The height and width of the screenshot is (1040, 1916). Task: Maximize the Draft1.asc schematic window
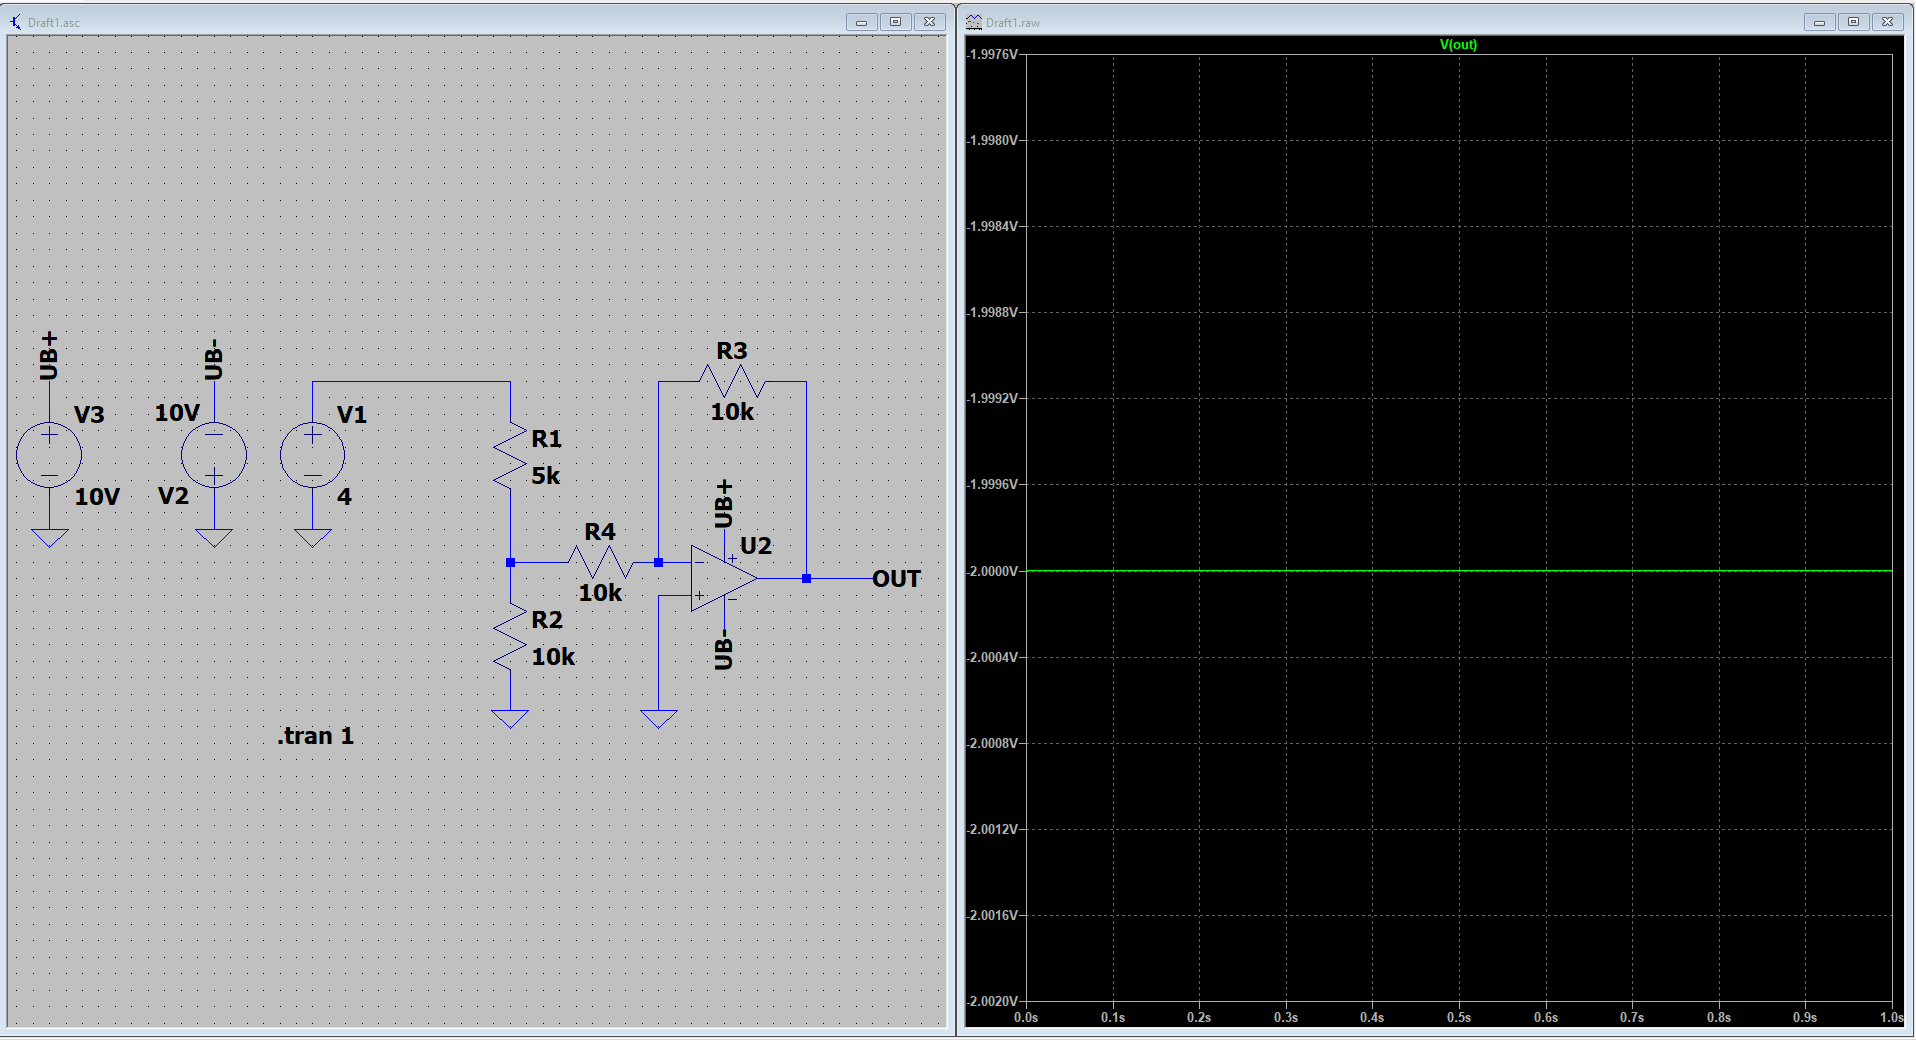895,22
